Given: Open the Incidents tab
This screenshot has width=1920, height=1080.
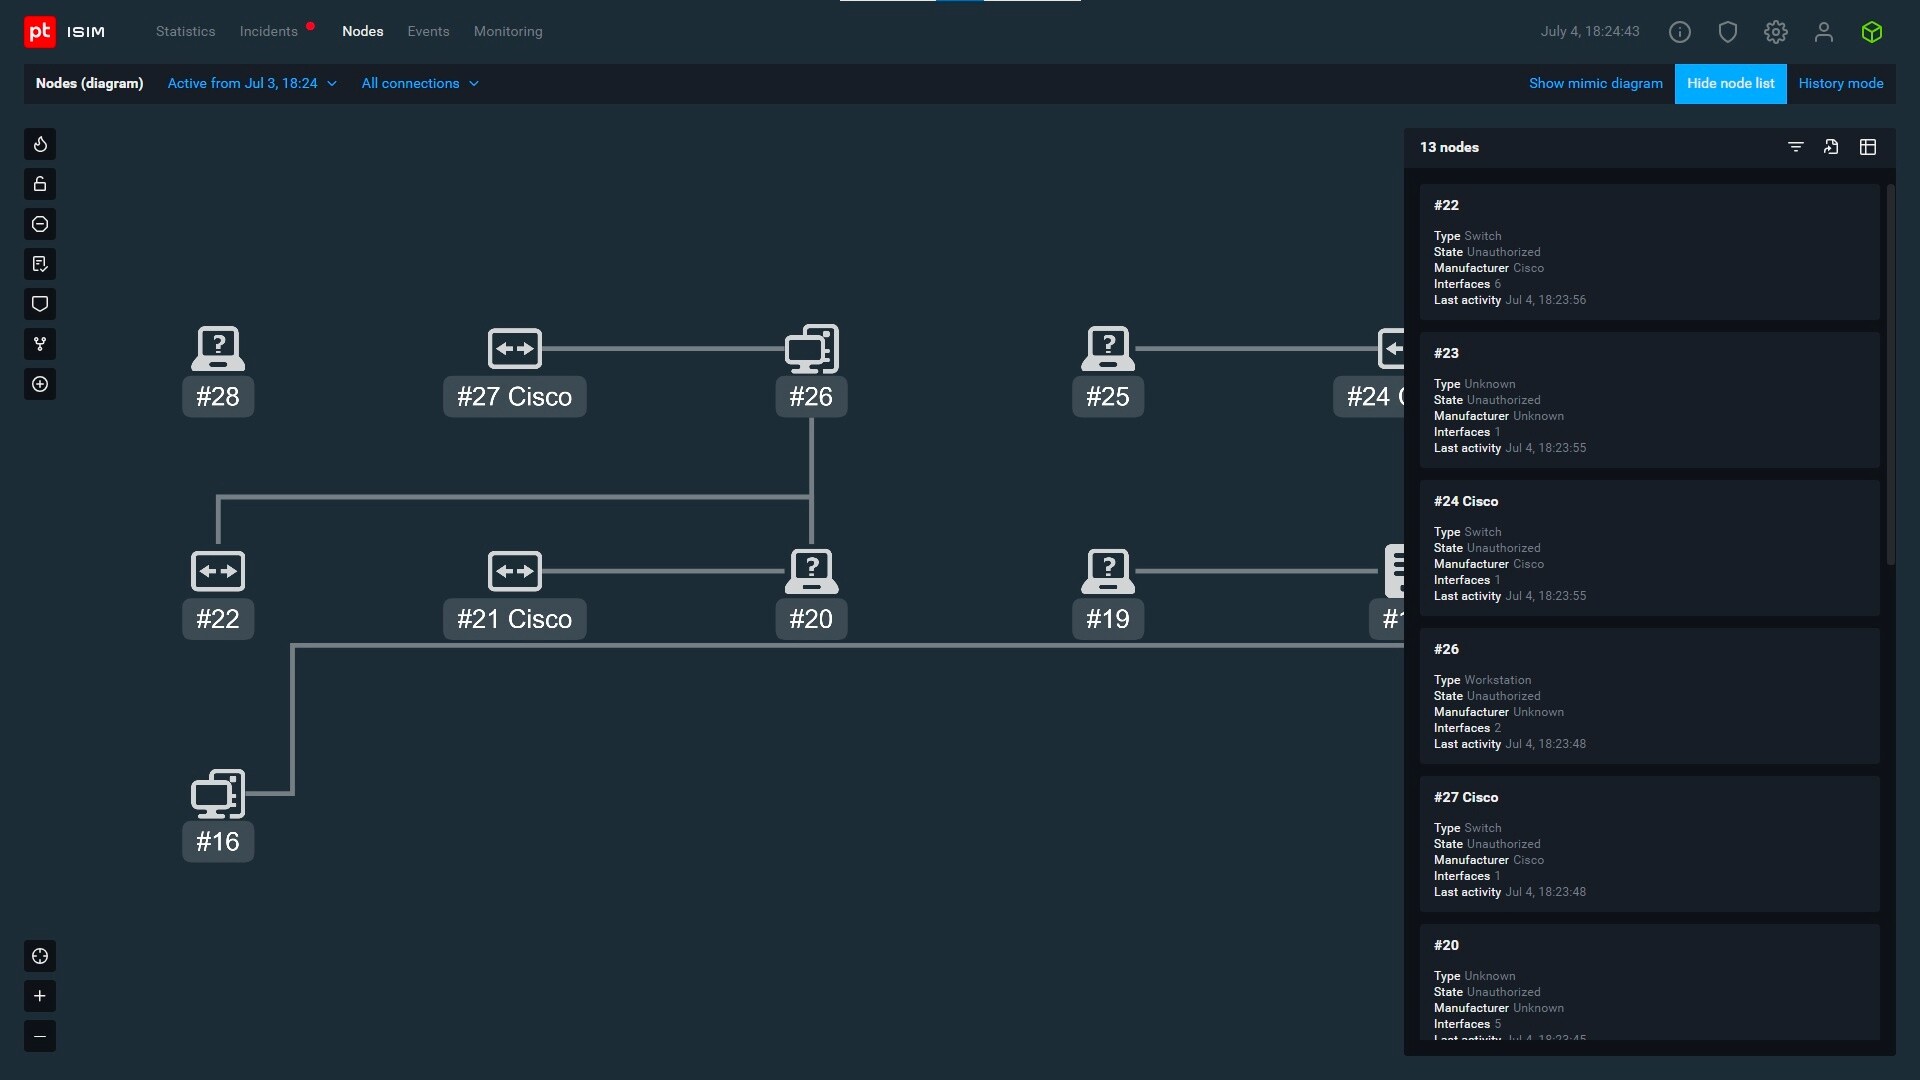Looking at the screenshot, I should [269, 31].
